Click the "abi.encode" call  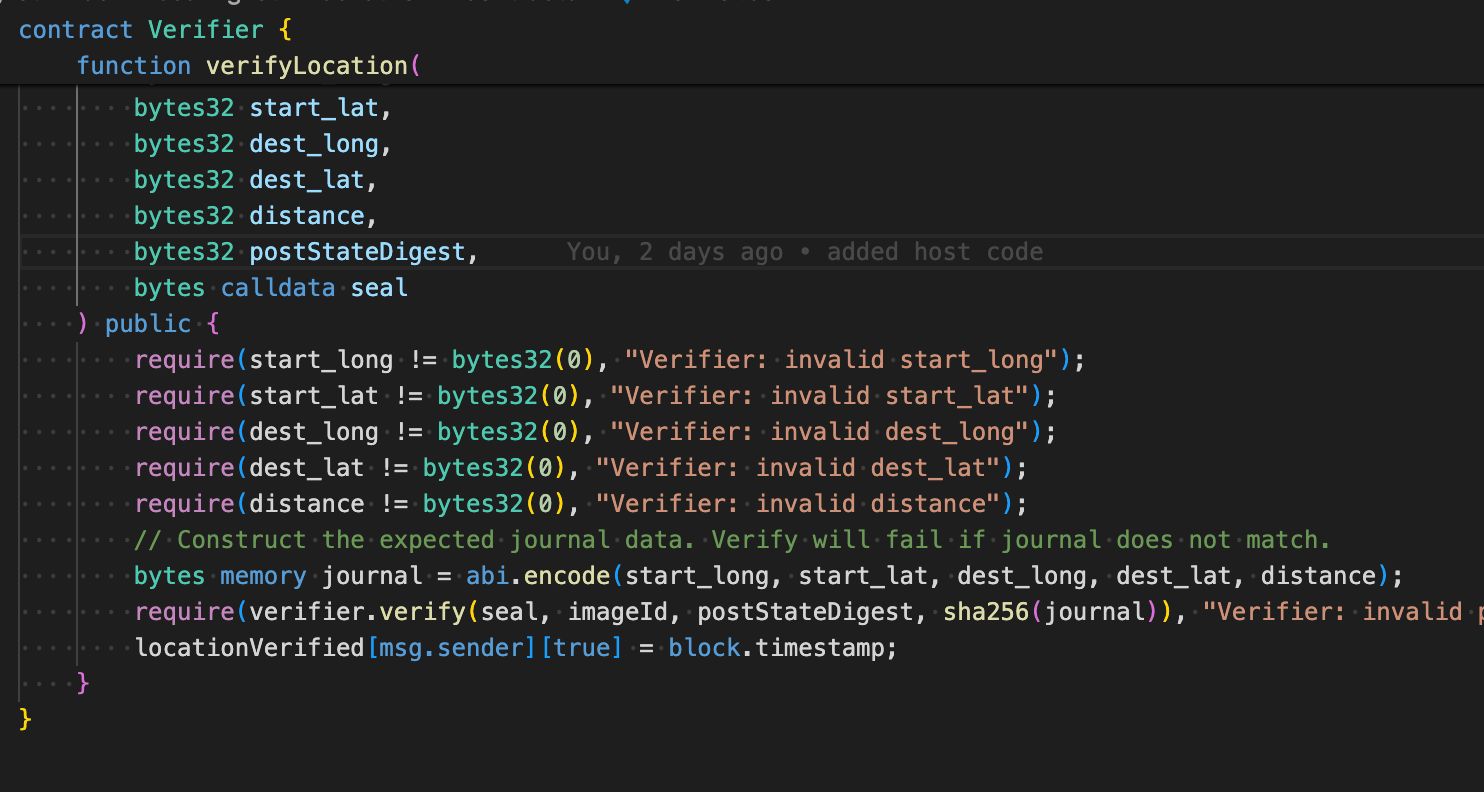point(538,576)
